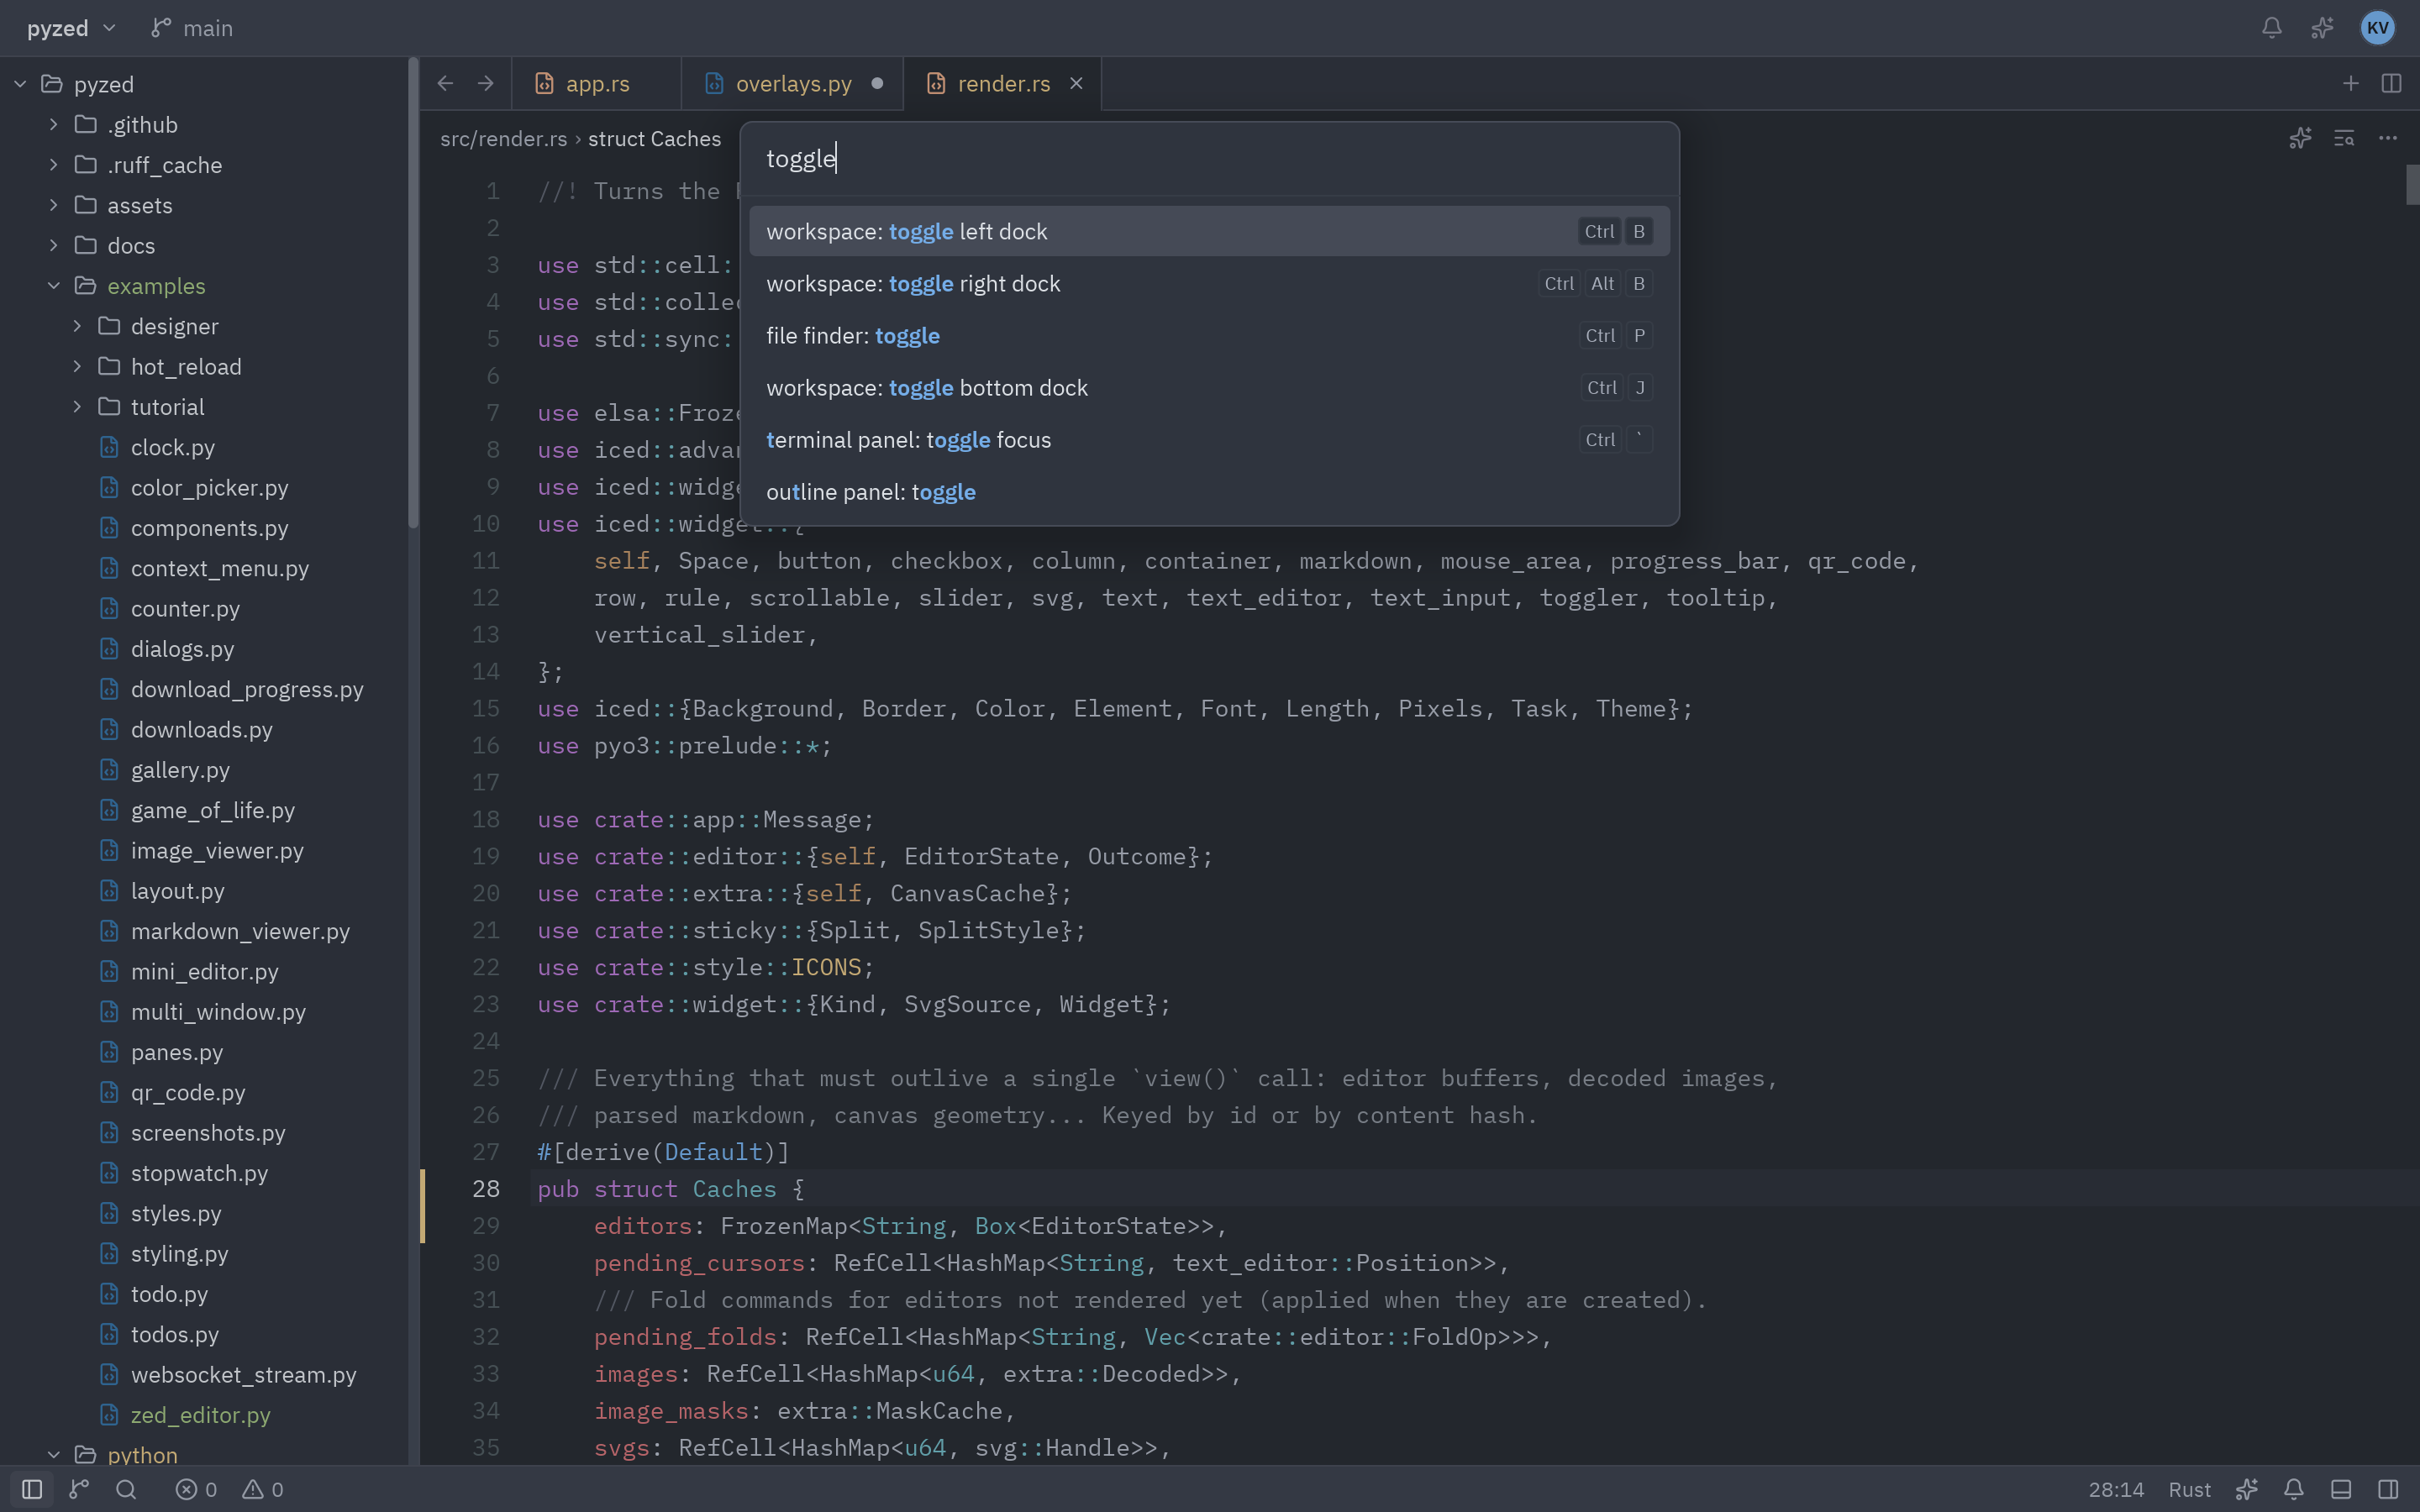Image resolution: width=2420 pixels, height=1512 pixels.
Task: Run workspace: toggle right dock command
Action: point(1209,284)
